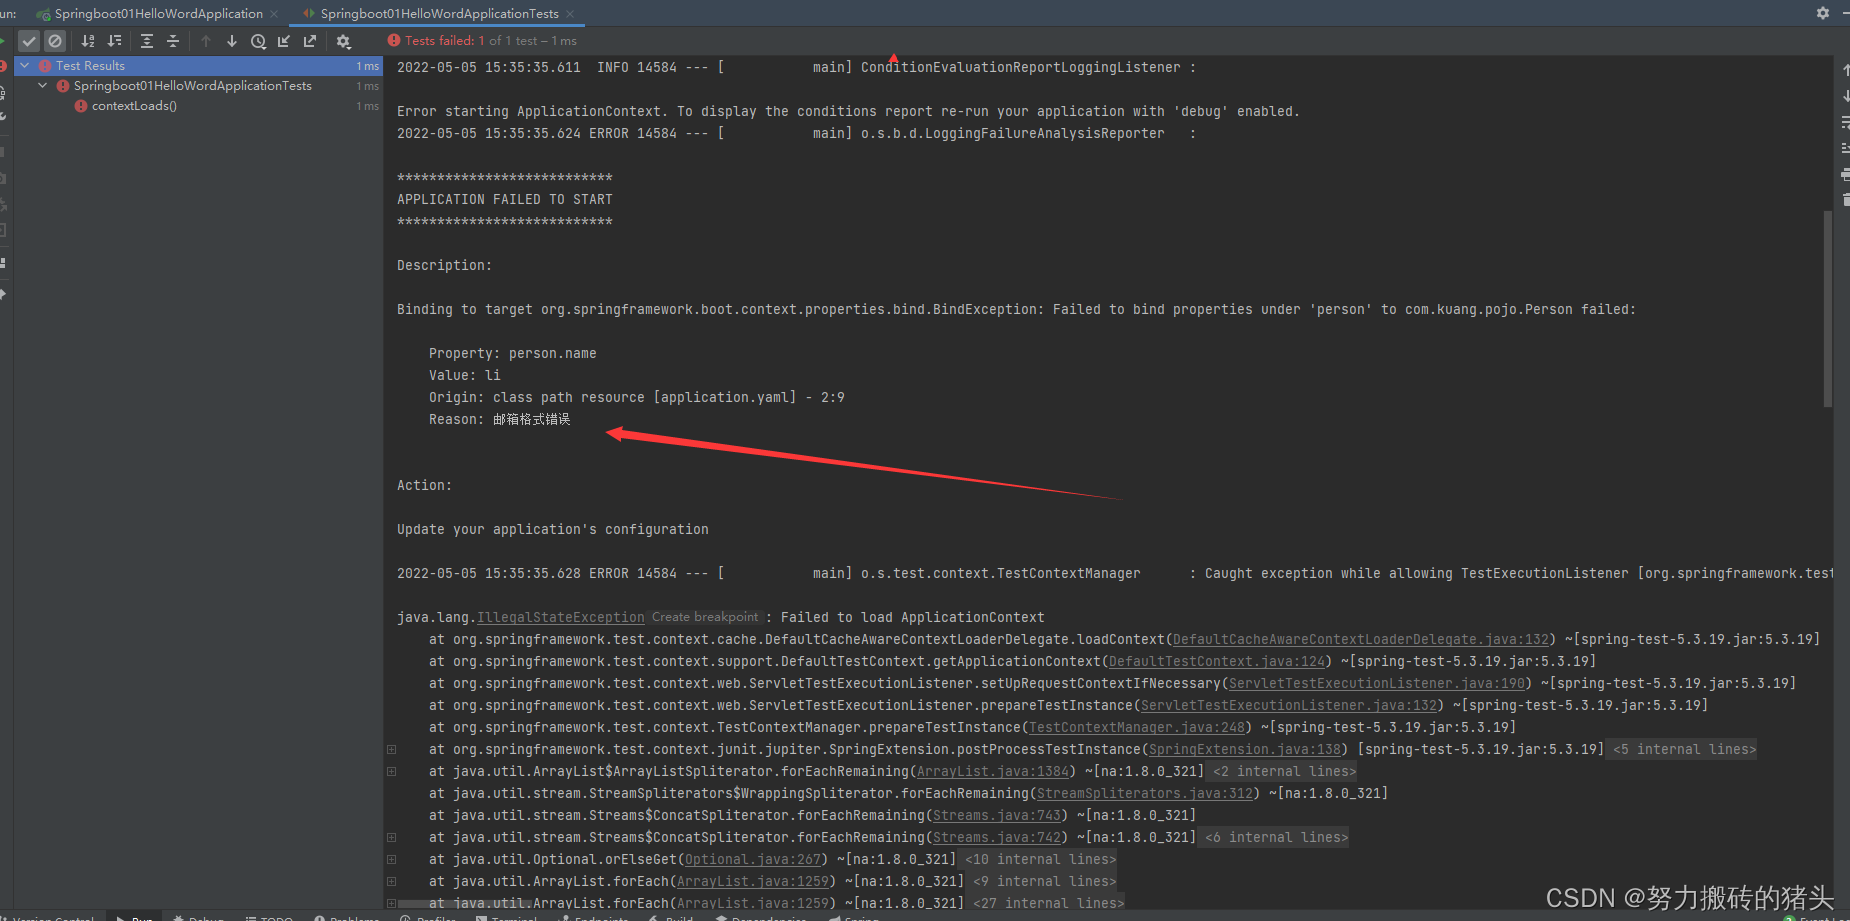The image size is (1850, 921).
Task: Collapse Springboot01HelloWordApplicationTests tree node
Action: coord(43,86)
